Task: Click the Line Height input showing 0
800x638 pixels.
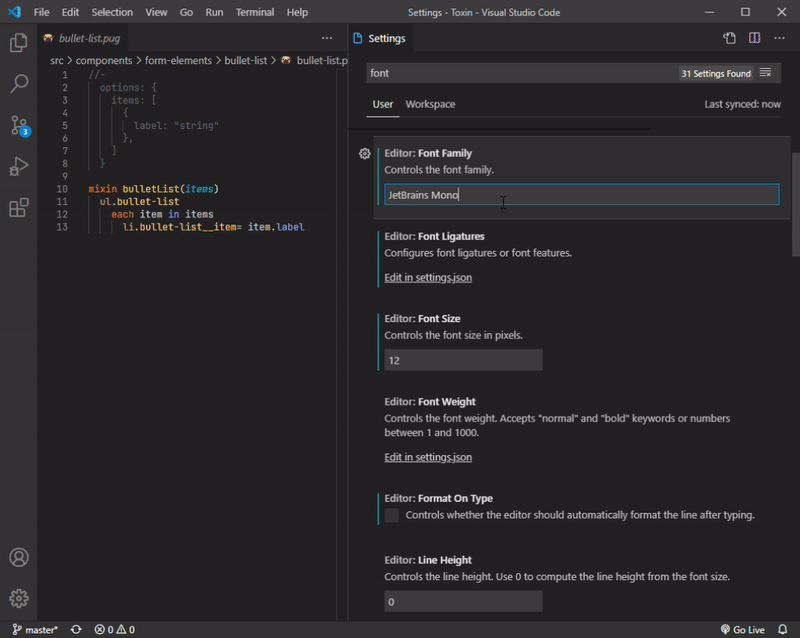Action: (463, 602)
